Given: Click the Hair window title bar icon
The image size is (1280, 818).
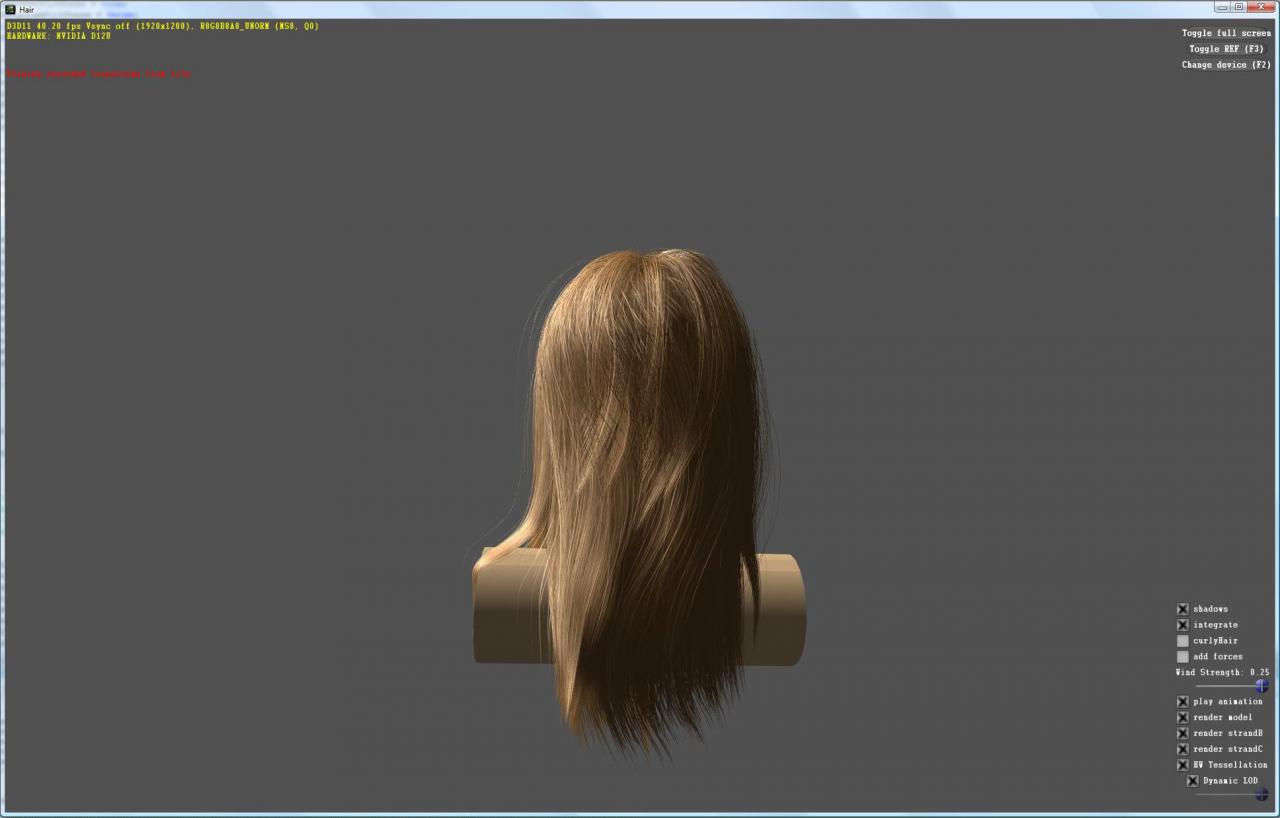Looking at the screenshot, I should coord(10,9).
